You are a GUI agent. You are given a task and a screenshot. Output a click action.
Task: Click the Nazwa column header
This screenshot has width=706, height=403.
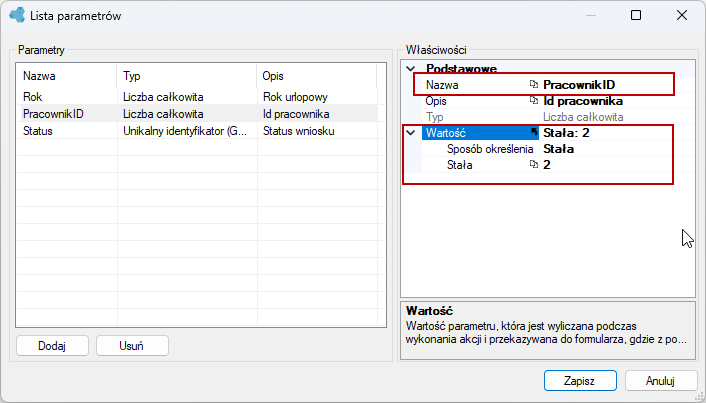click(x=66, y=76)
